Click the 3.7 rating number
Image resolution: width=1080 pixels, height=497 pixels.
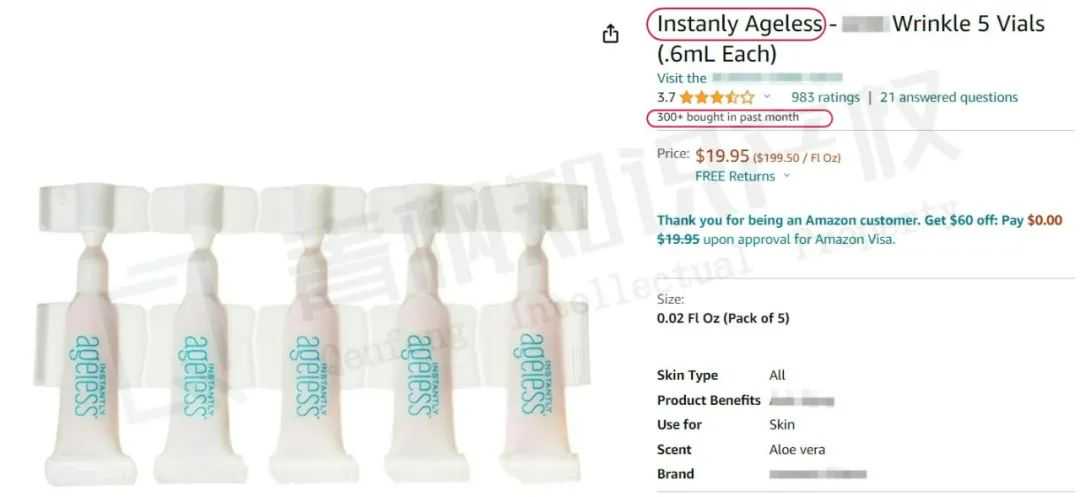click(x=666, y=98)
